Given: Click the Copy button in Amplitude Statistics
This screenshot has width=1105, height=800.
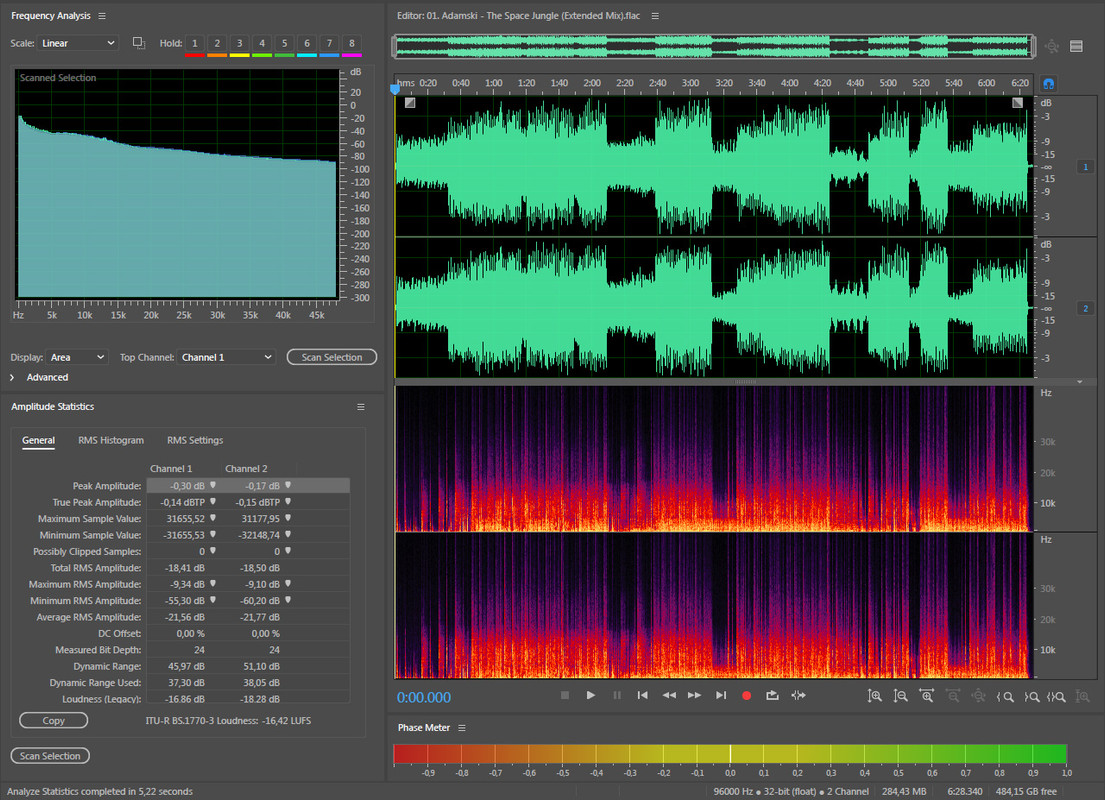Looking at the screenshot, I should pos(53,720).
